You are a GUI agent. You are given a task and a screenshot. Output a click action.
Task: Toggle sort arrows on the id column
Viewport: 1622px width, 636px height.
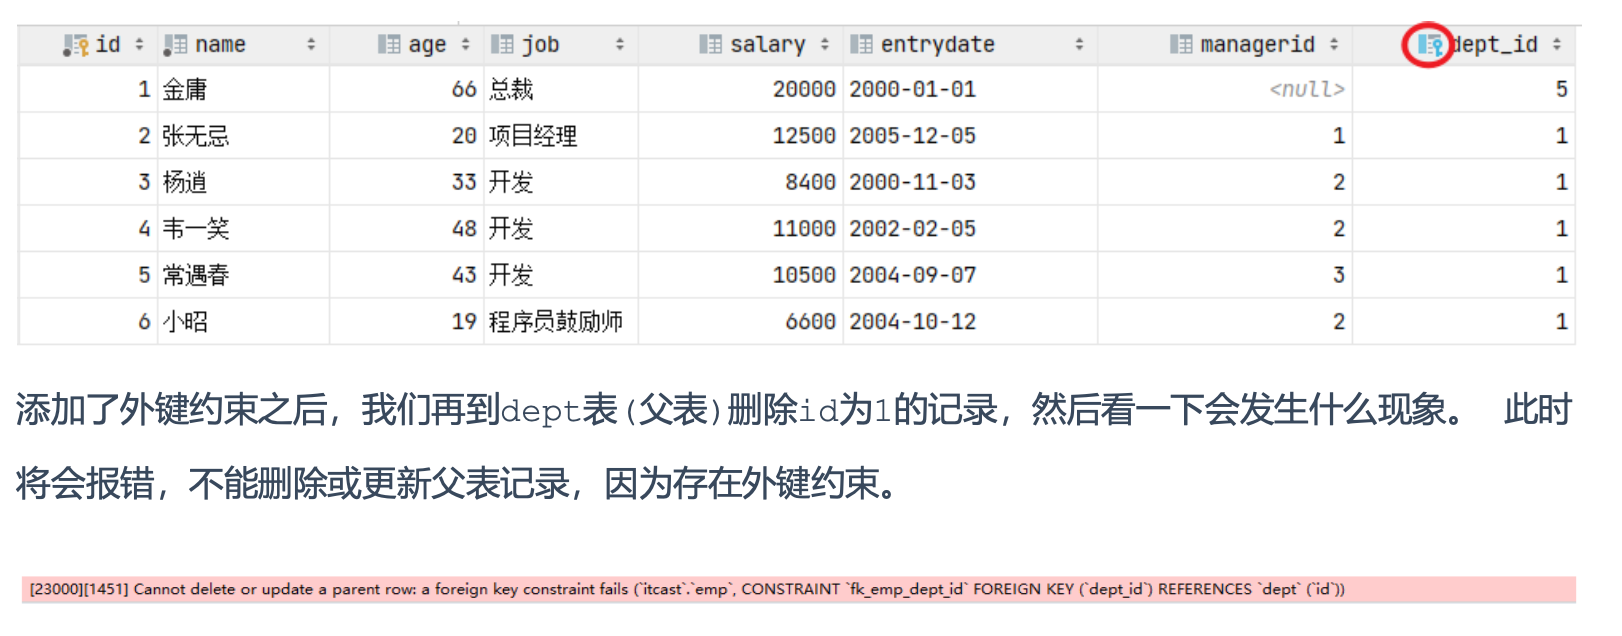[x=139, y=44]
